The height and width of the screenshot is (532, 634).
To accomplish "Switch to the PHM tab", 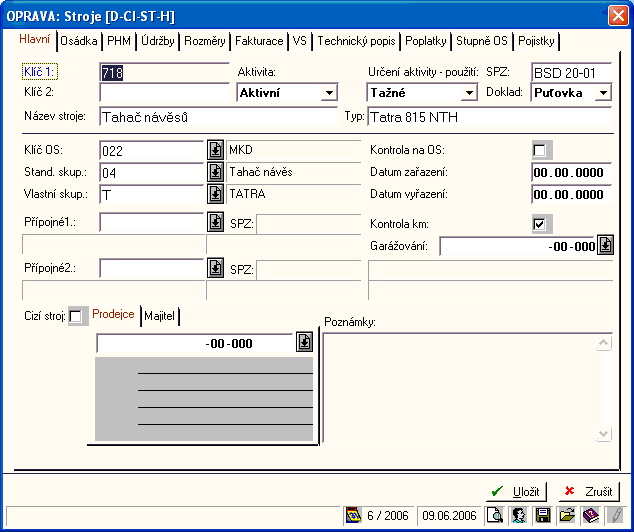I will point(119,41).
